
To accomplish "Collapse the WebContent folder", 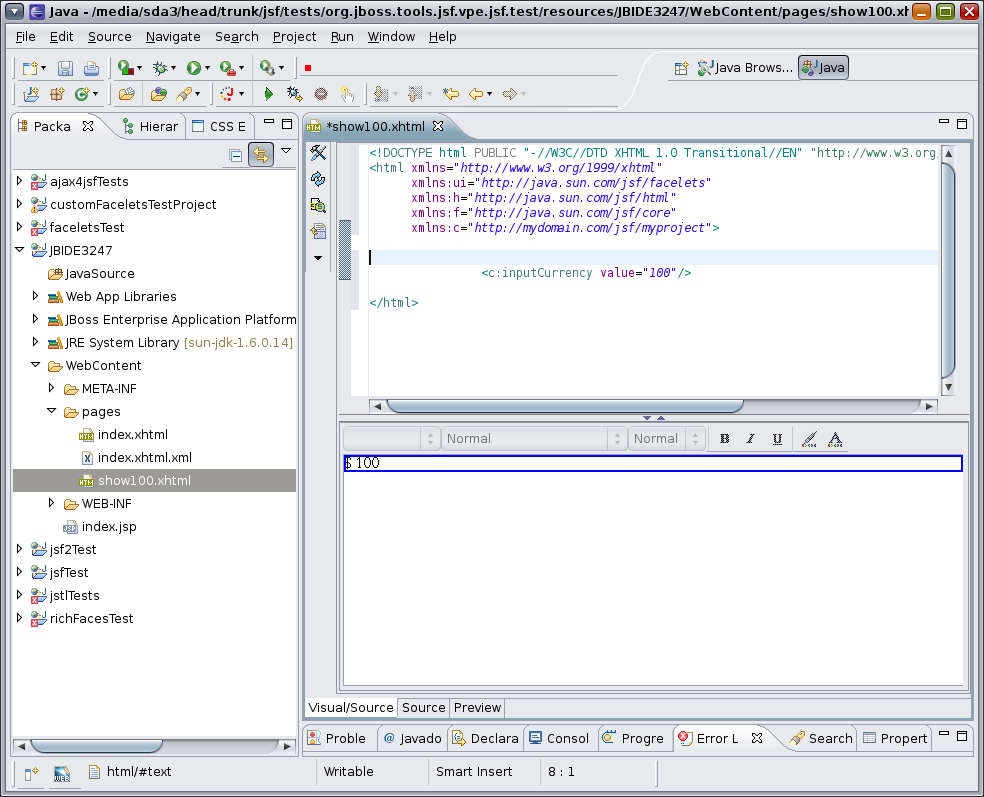I will pos(35,366).
